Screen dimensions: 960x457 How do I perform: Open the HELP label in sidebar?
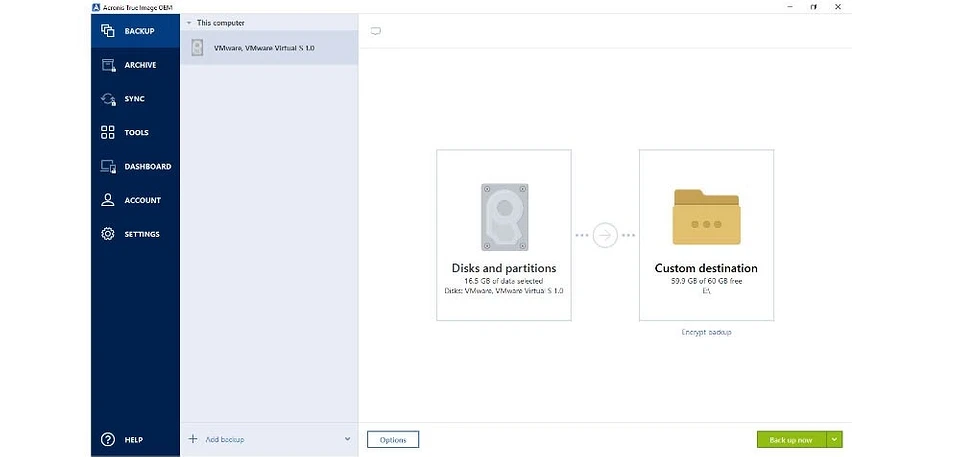click(133, 440)
